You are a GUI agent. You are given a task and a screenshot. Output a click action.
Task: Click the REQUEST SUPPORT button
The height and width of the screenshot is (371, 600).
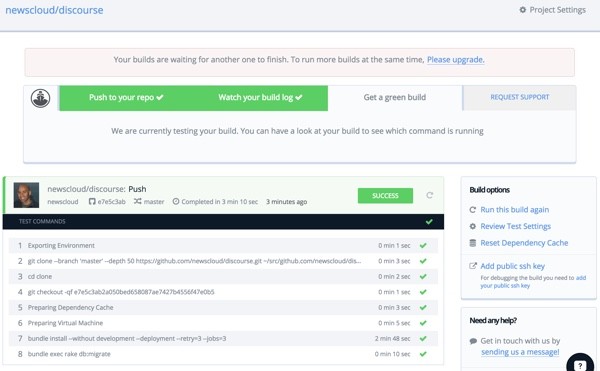[519, 98]
